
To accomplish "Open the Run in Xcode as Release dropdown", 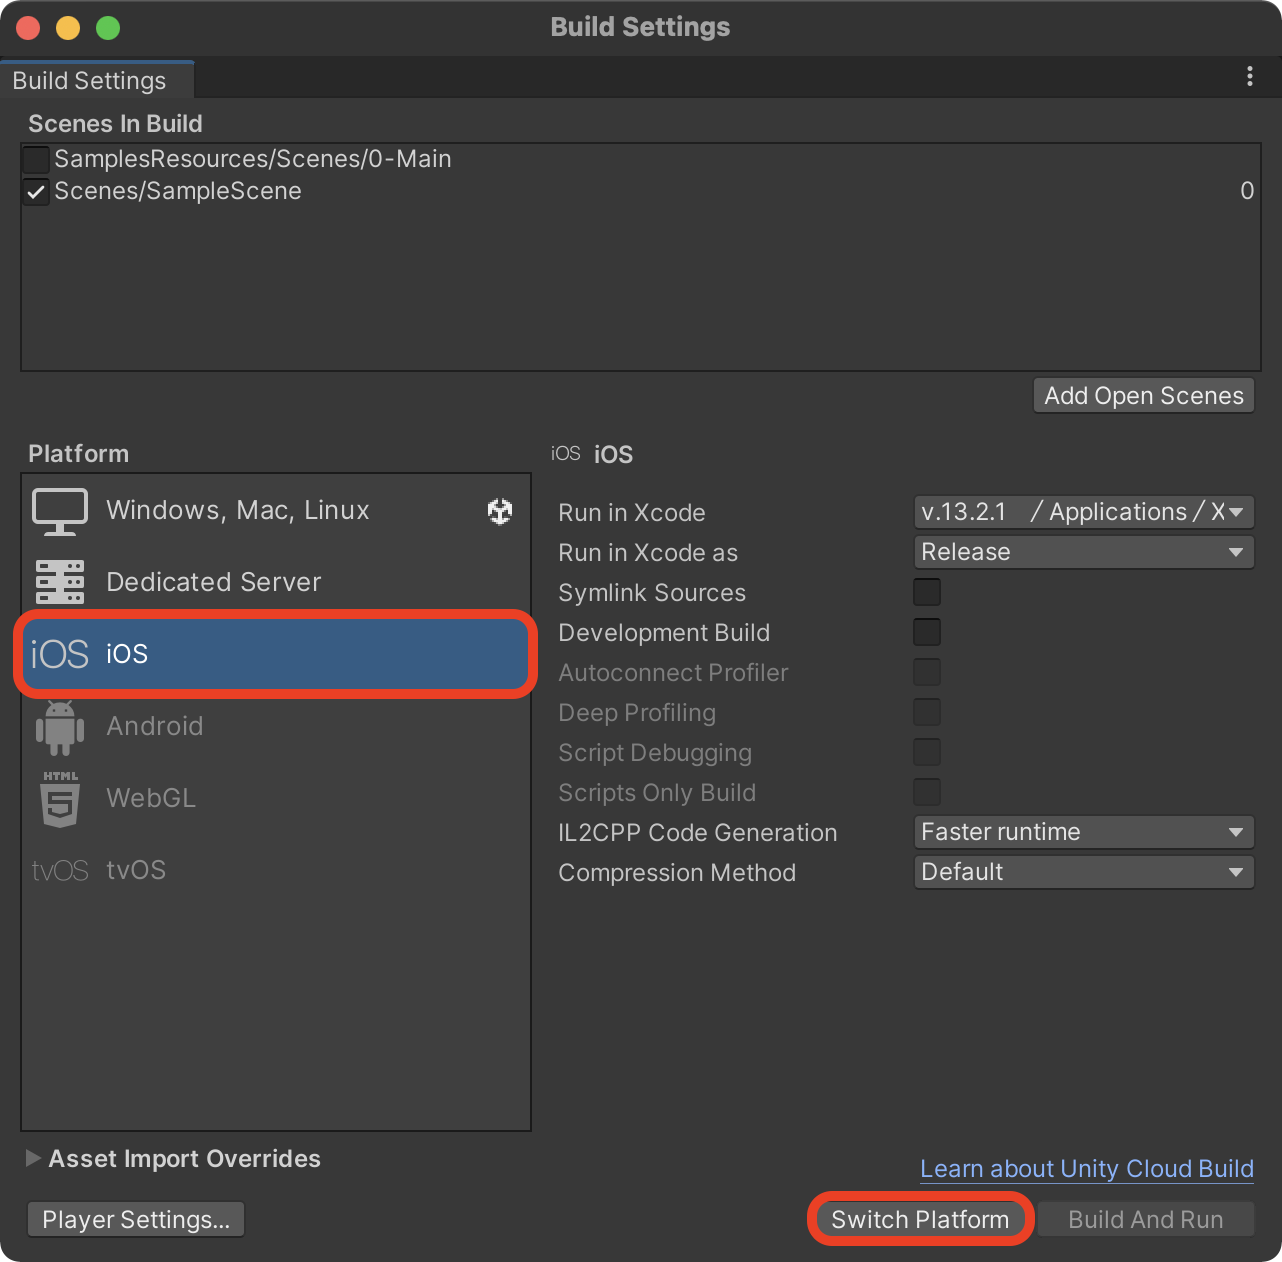I will tap(1084, 552).
